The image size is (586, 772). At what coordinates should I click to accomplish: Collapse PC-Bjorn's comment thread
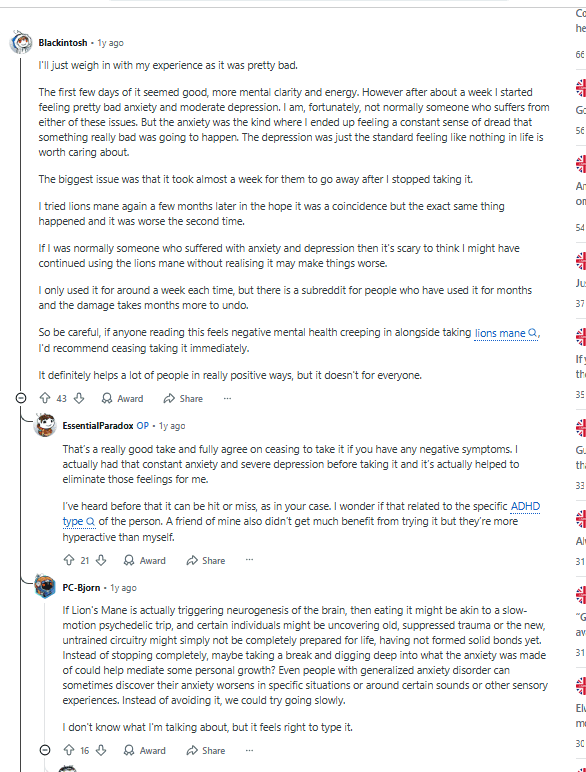pos(45,750)
